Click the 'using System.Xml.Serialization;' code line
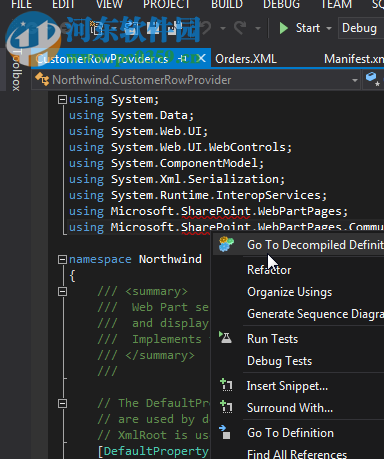This screenshot has height=459, width=384. click(x=177, y=179)
